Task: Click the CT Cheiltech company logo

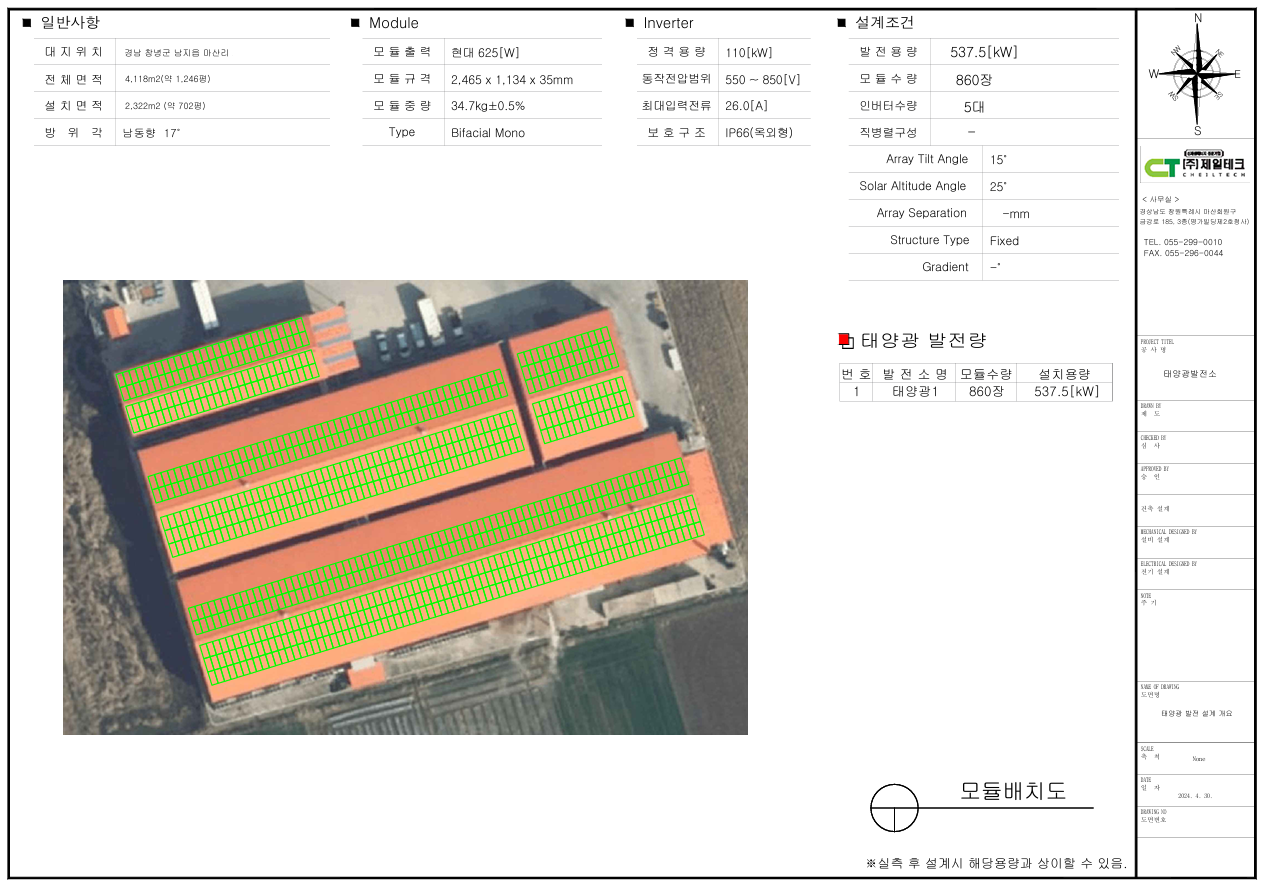Action: click(x=1195, y=165)
